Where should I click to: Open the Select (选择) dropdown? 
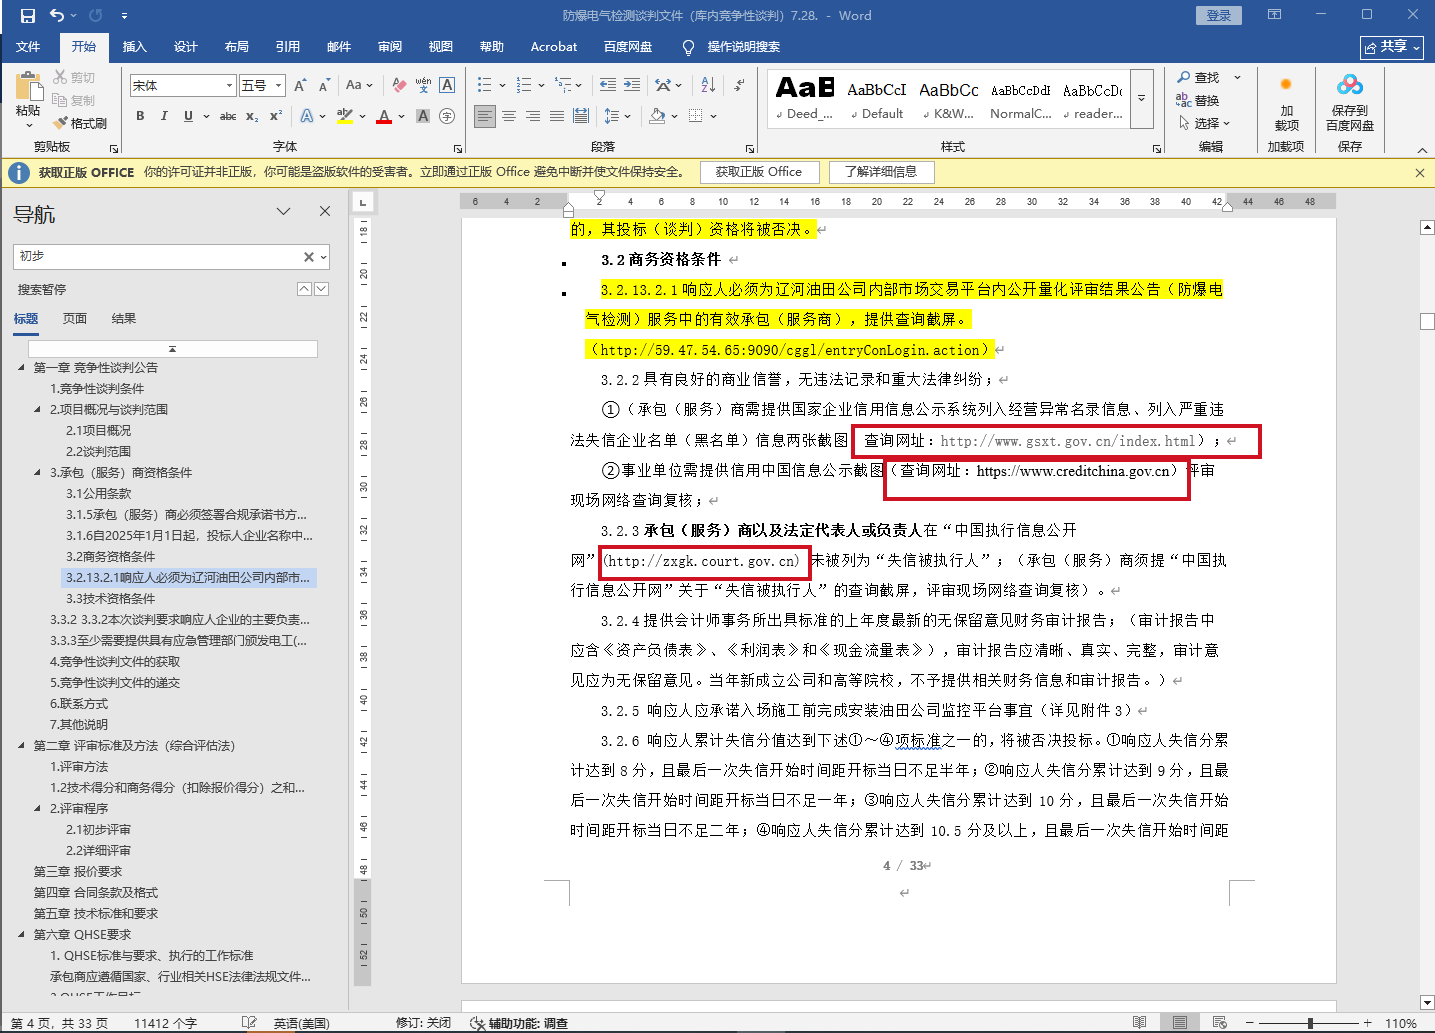point(1203,123)
